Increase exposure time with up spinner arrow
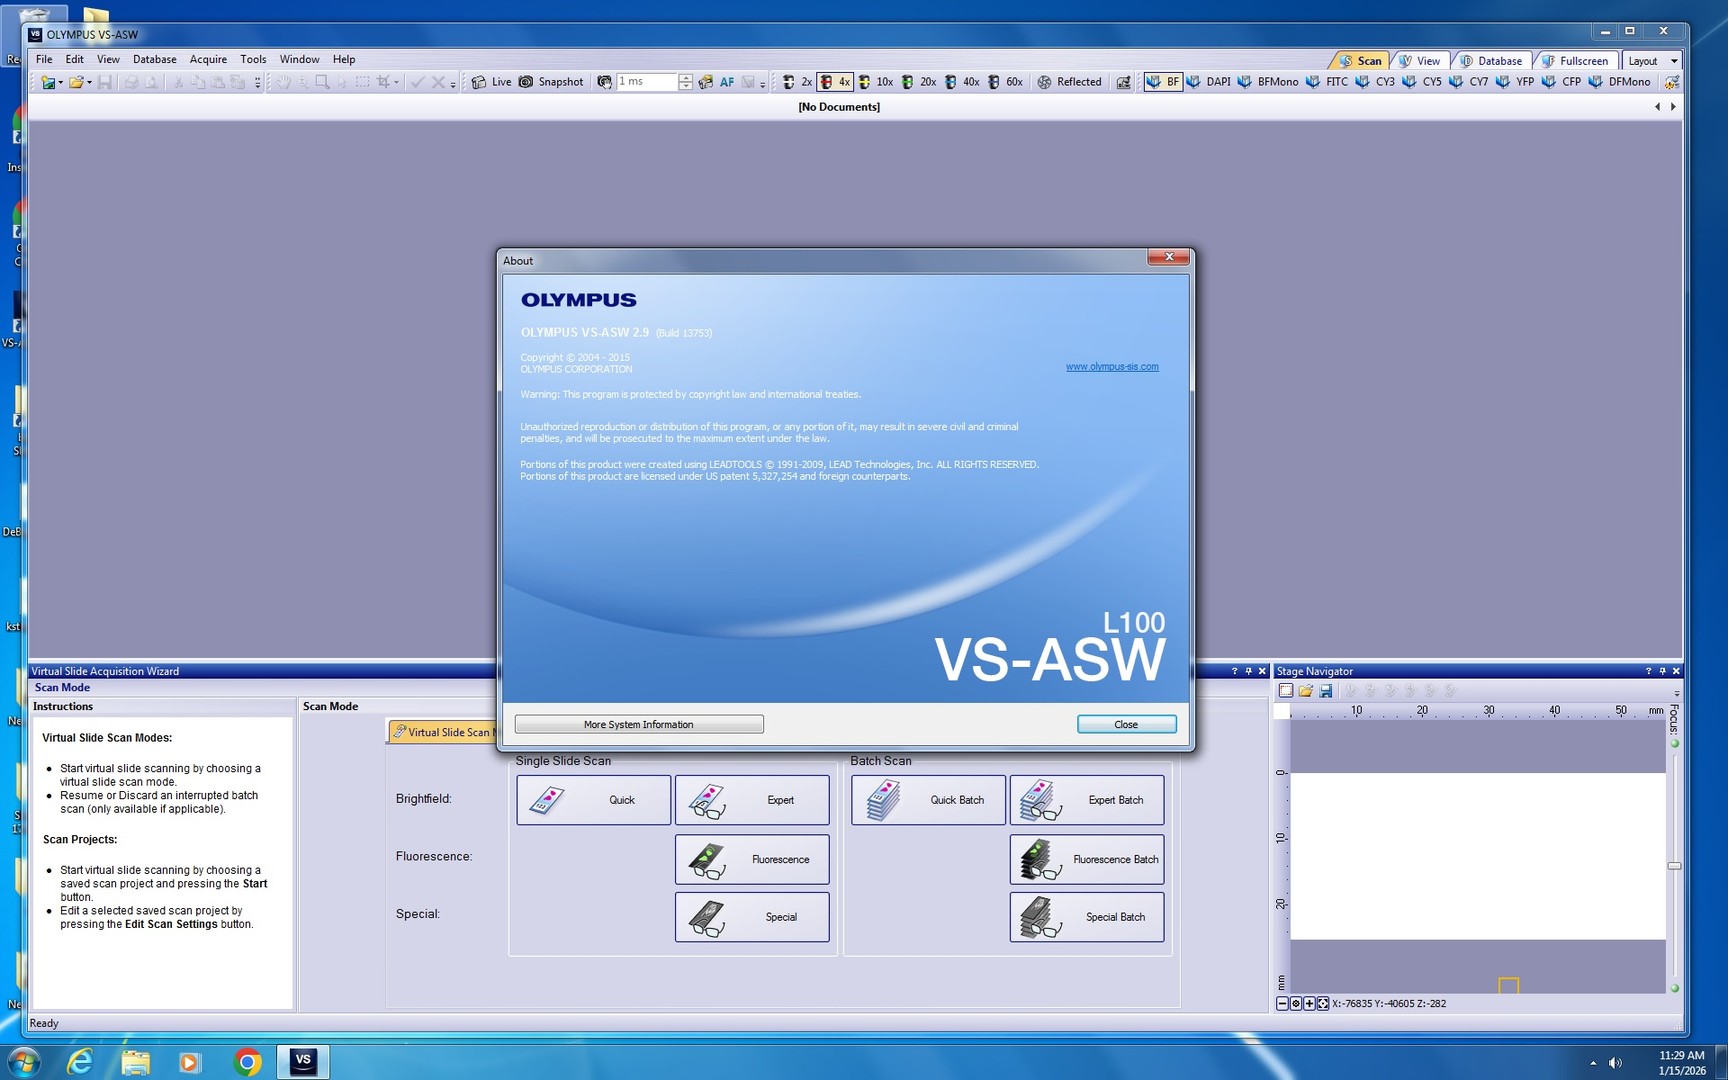The width and height of the screenshot is (1728, 1080). pyautogui.click(x=685, y=78)
